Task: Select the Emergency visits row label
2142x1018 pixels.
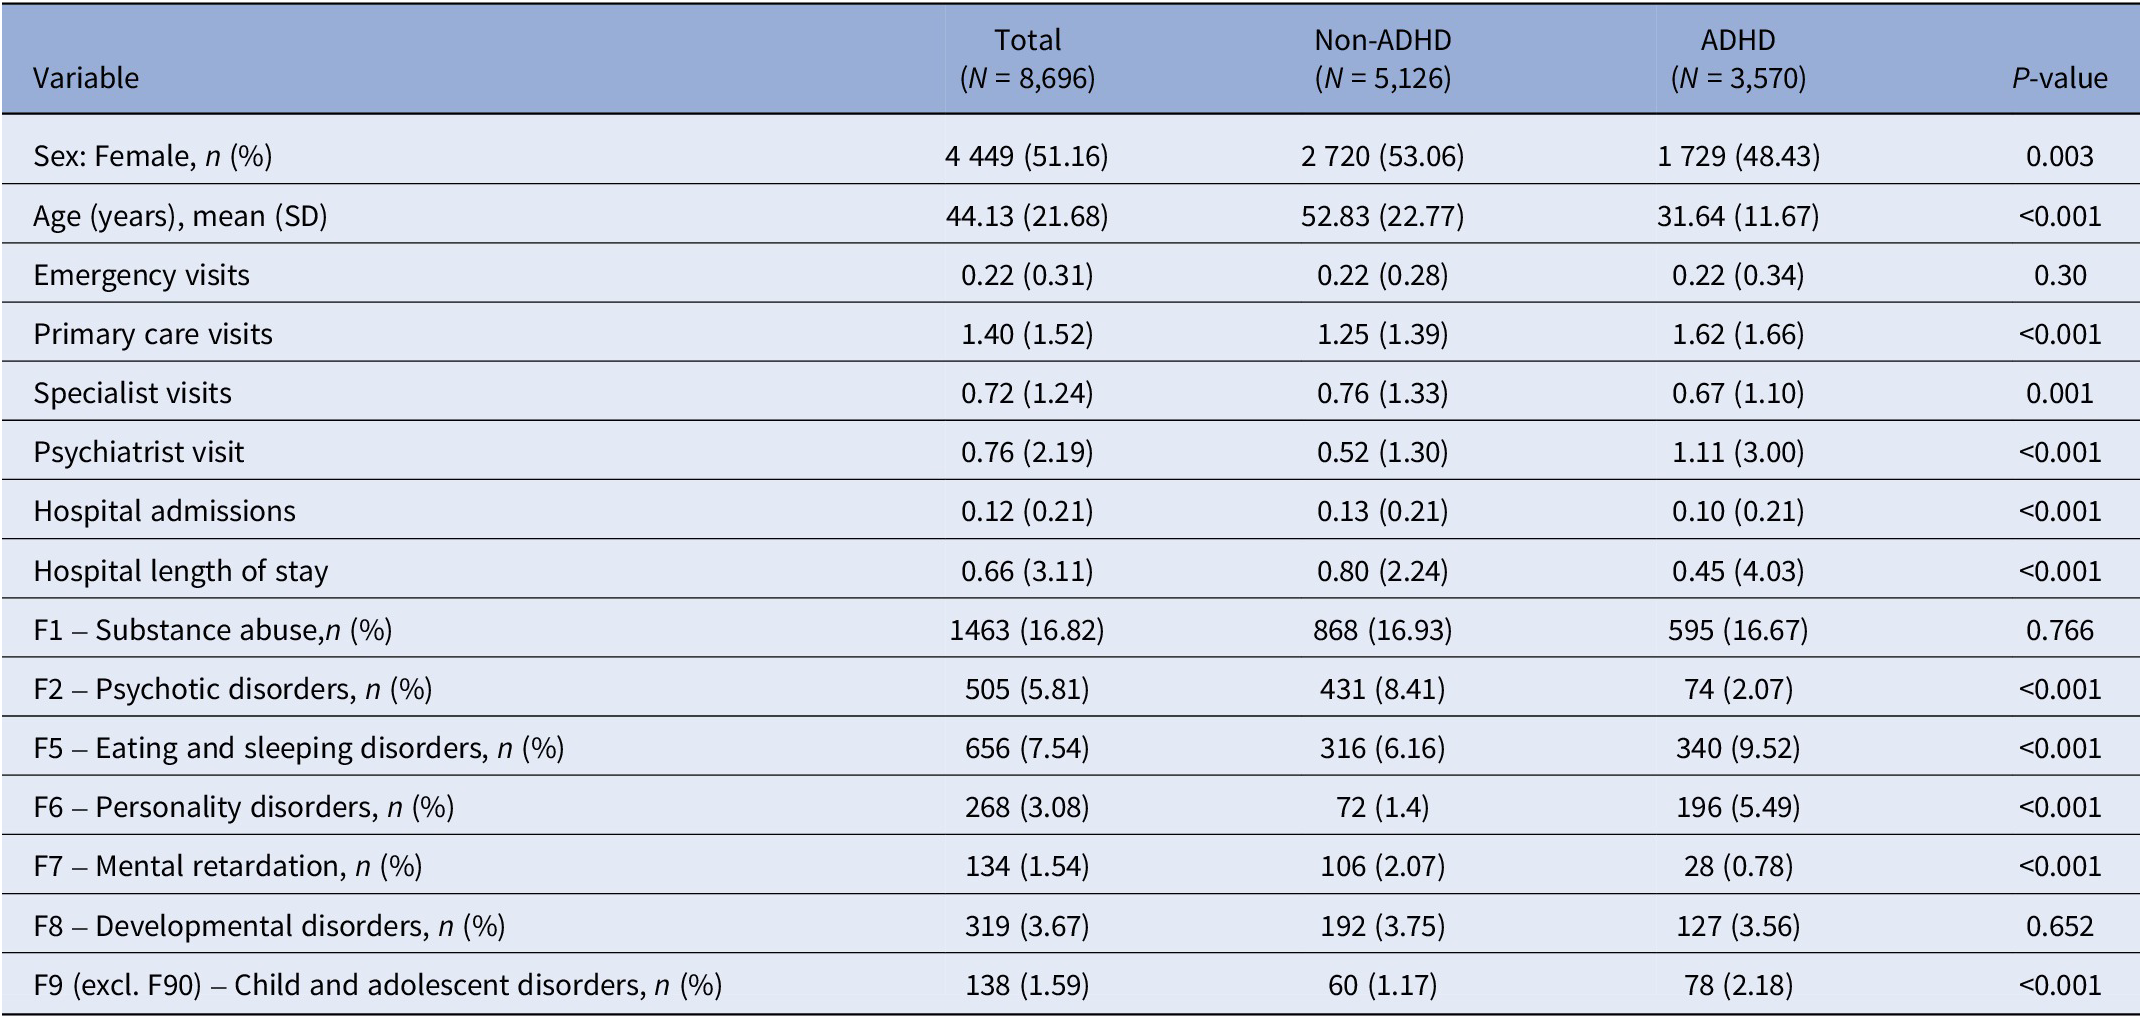Action: [141, 275]
